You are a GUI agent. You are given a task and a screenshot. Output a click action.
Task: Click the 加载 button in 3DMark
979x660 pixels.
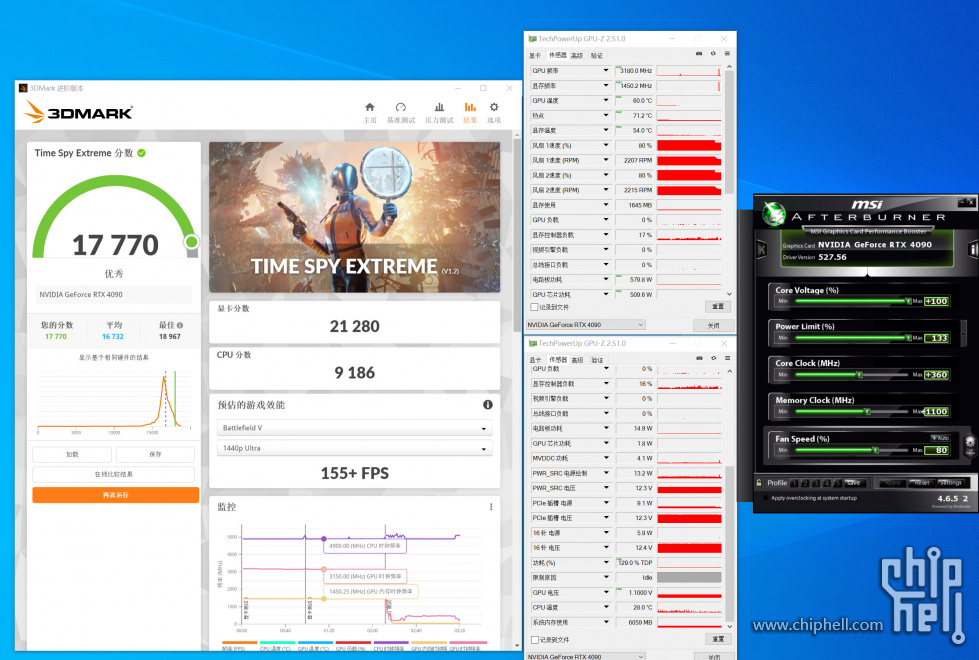72,455
